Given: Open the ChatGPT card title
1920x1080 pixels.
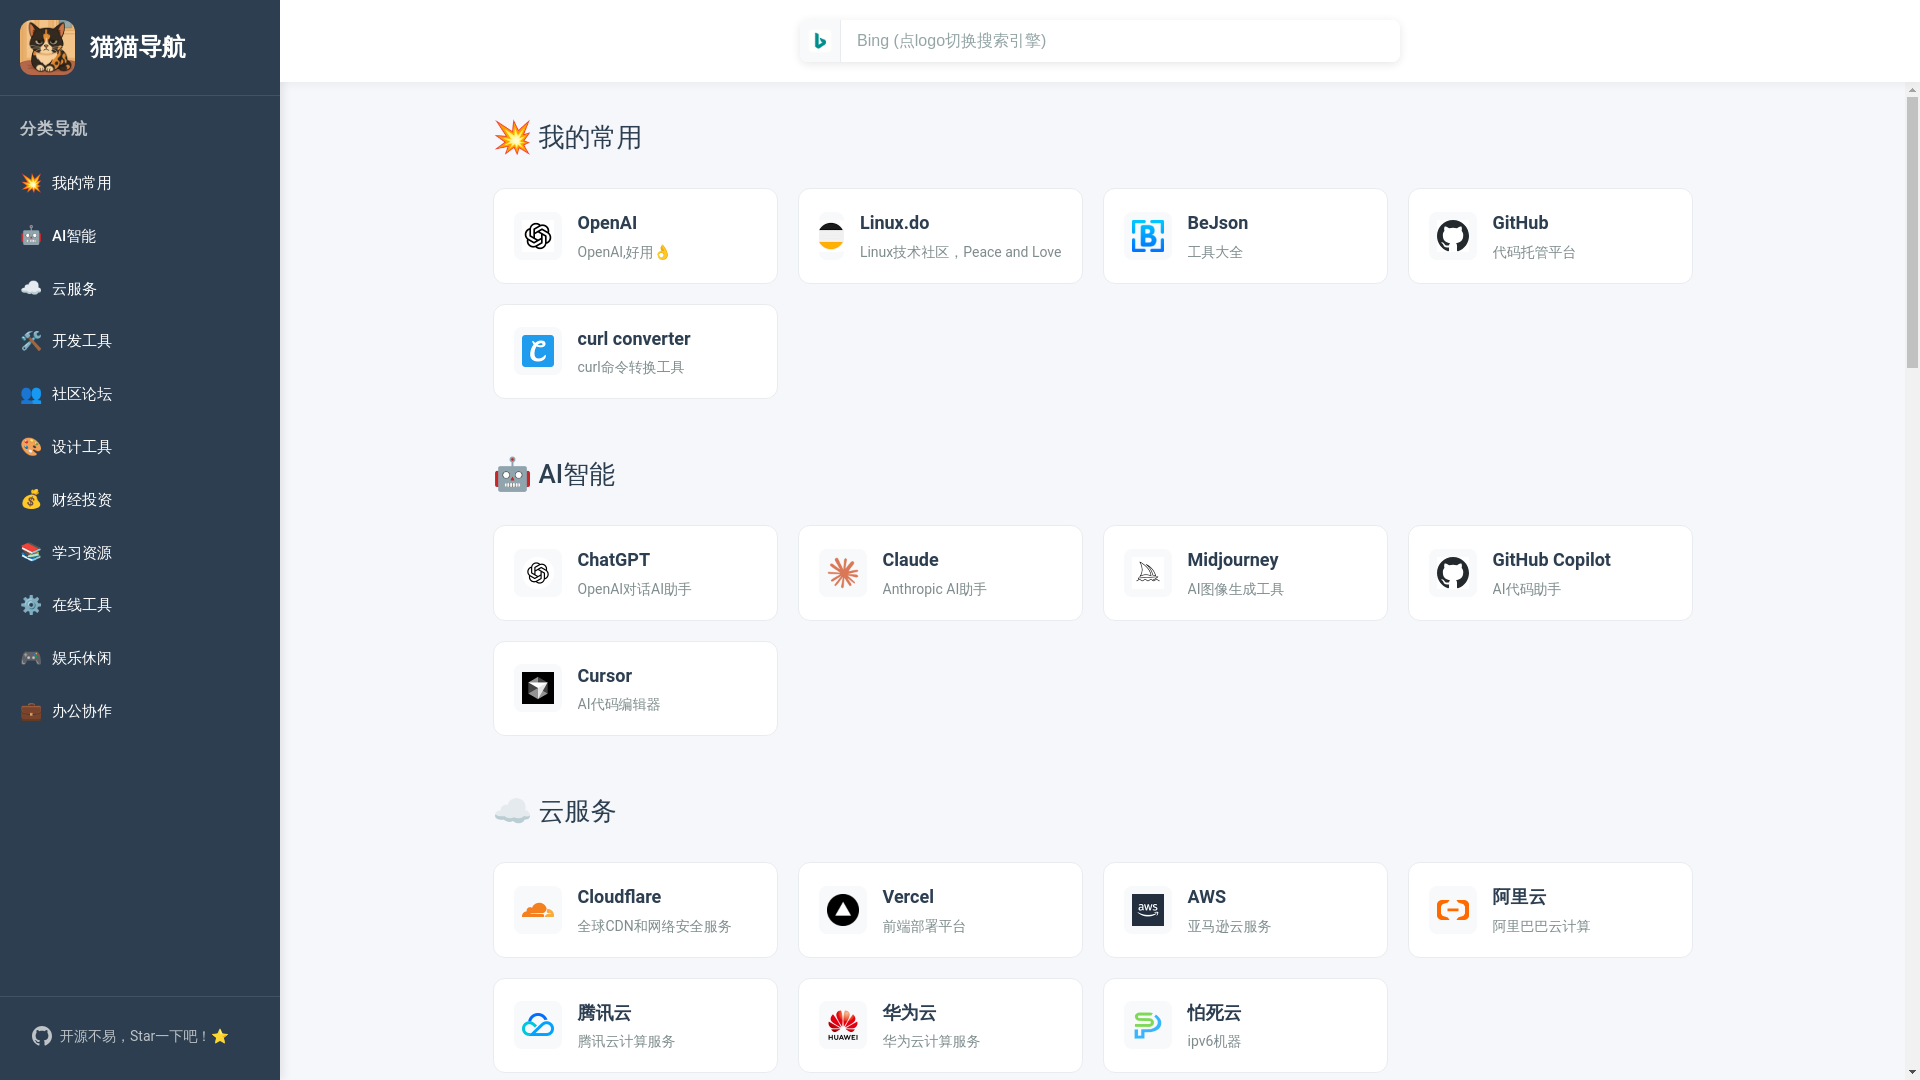Looking at the screenshot, I should [x=613, y=560].
